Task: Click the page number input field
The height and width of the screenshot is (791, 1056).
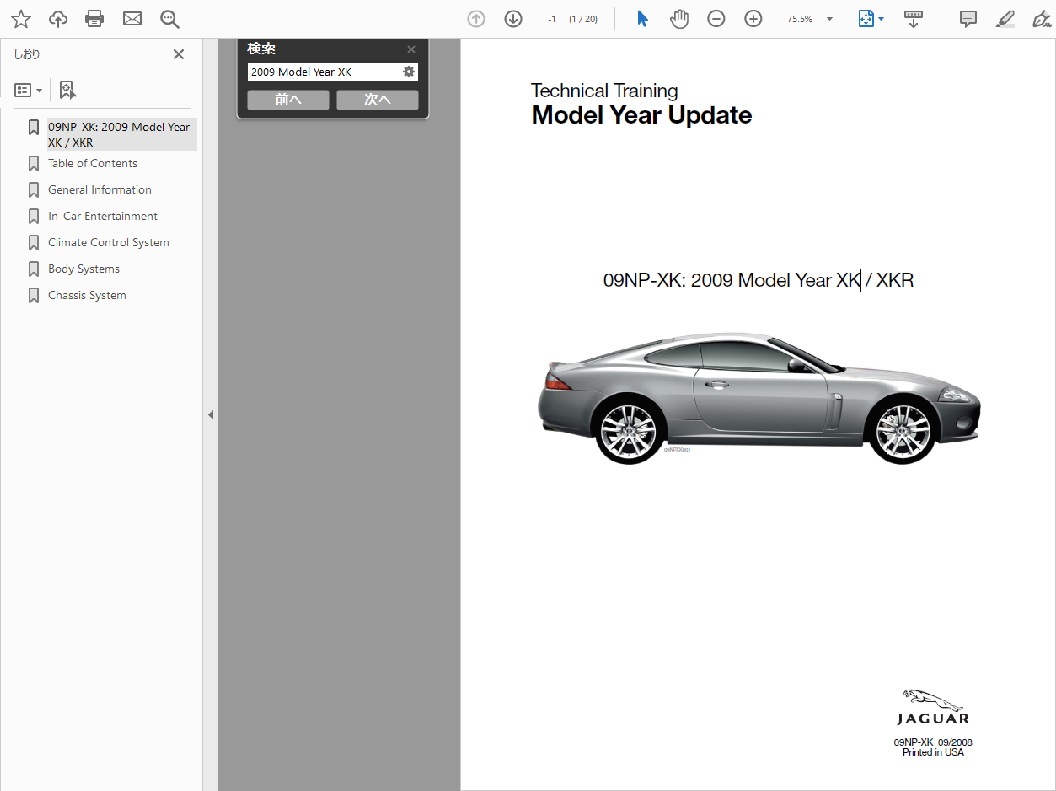Action: click(552, 19)
